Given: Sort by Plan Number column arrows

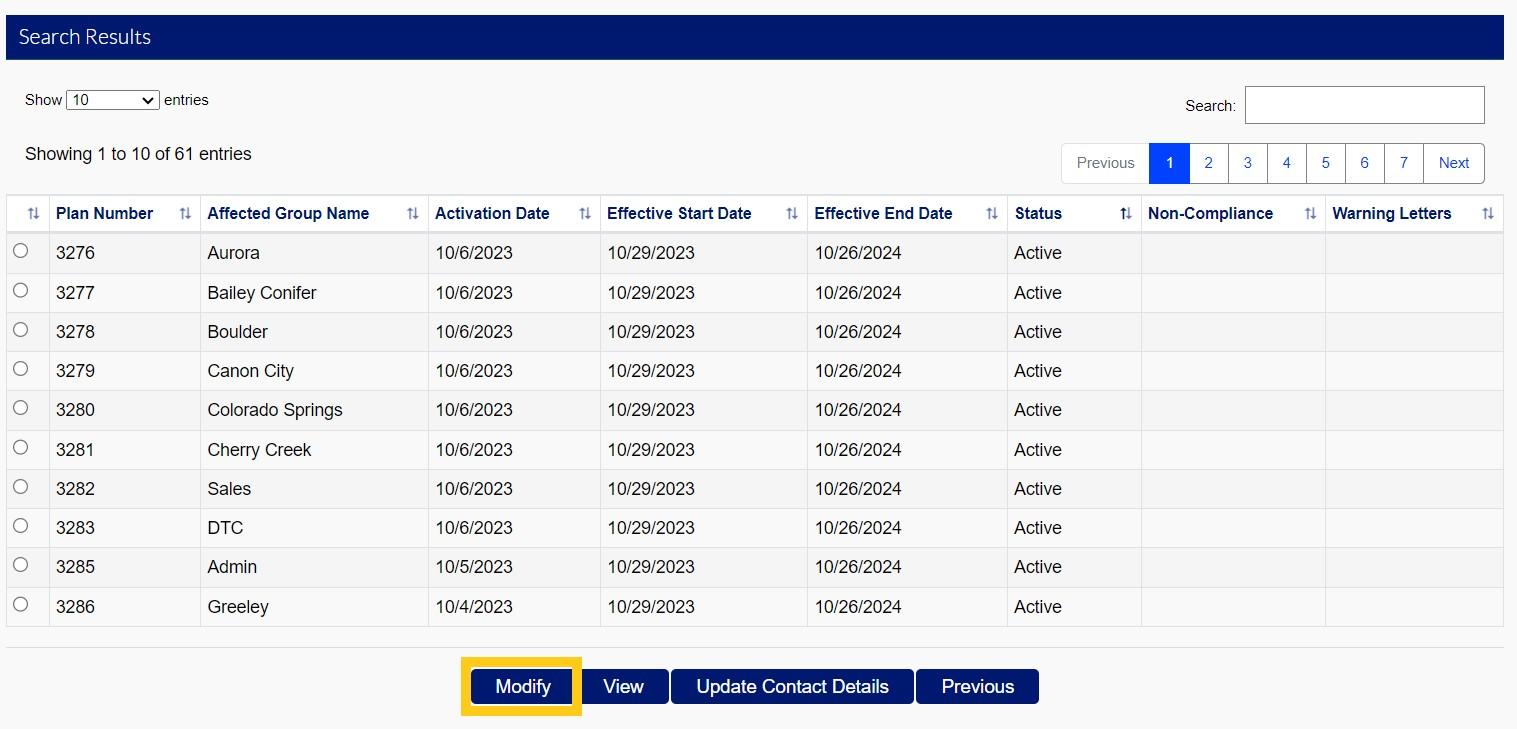Looking at the screenshot, I should coord(185,214).
